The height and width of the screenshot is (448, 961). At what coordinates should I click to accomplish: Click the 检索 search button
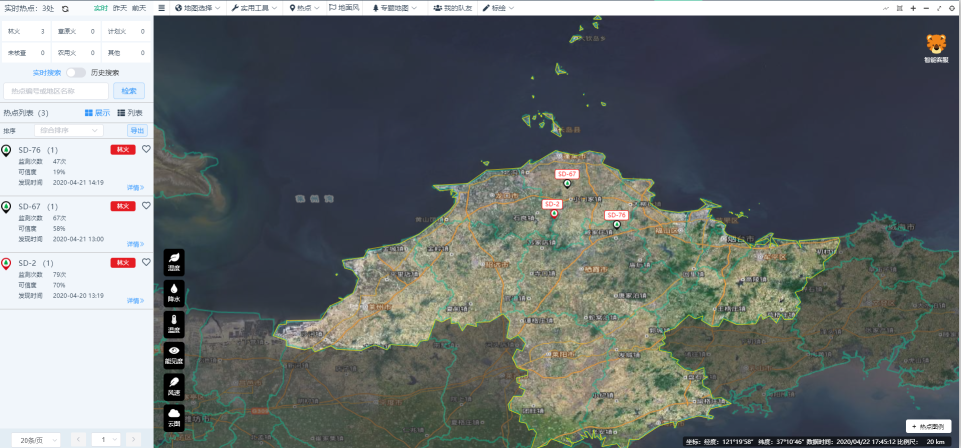tap(130, 91)
